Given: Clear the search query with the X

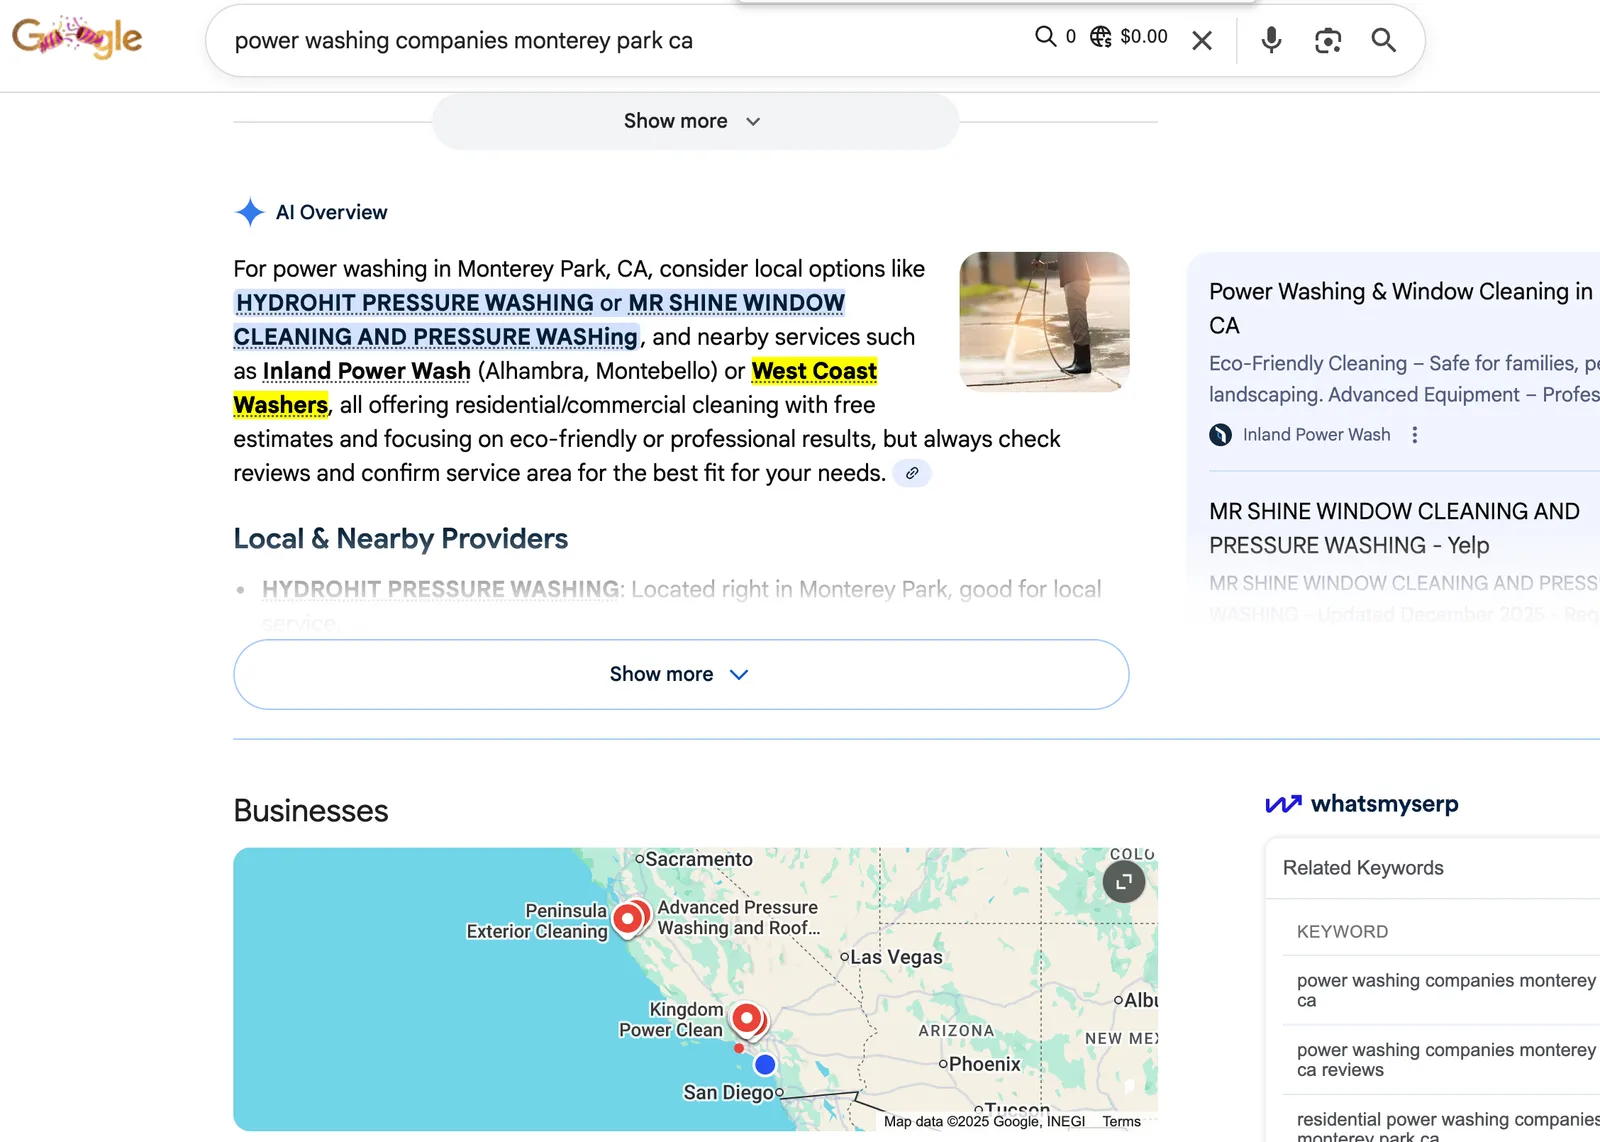Looking at the screenshot, I should [x=1201, y=40].
